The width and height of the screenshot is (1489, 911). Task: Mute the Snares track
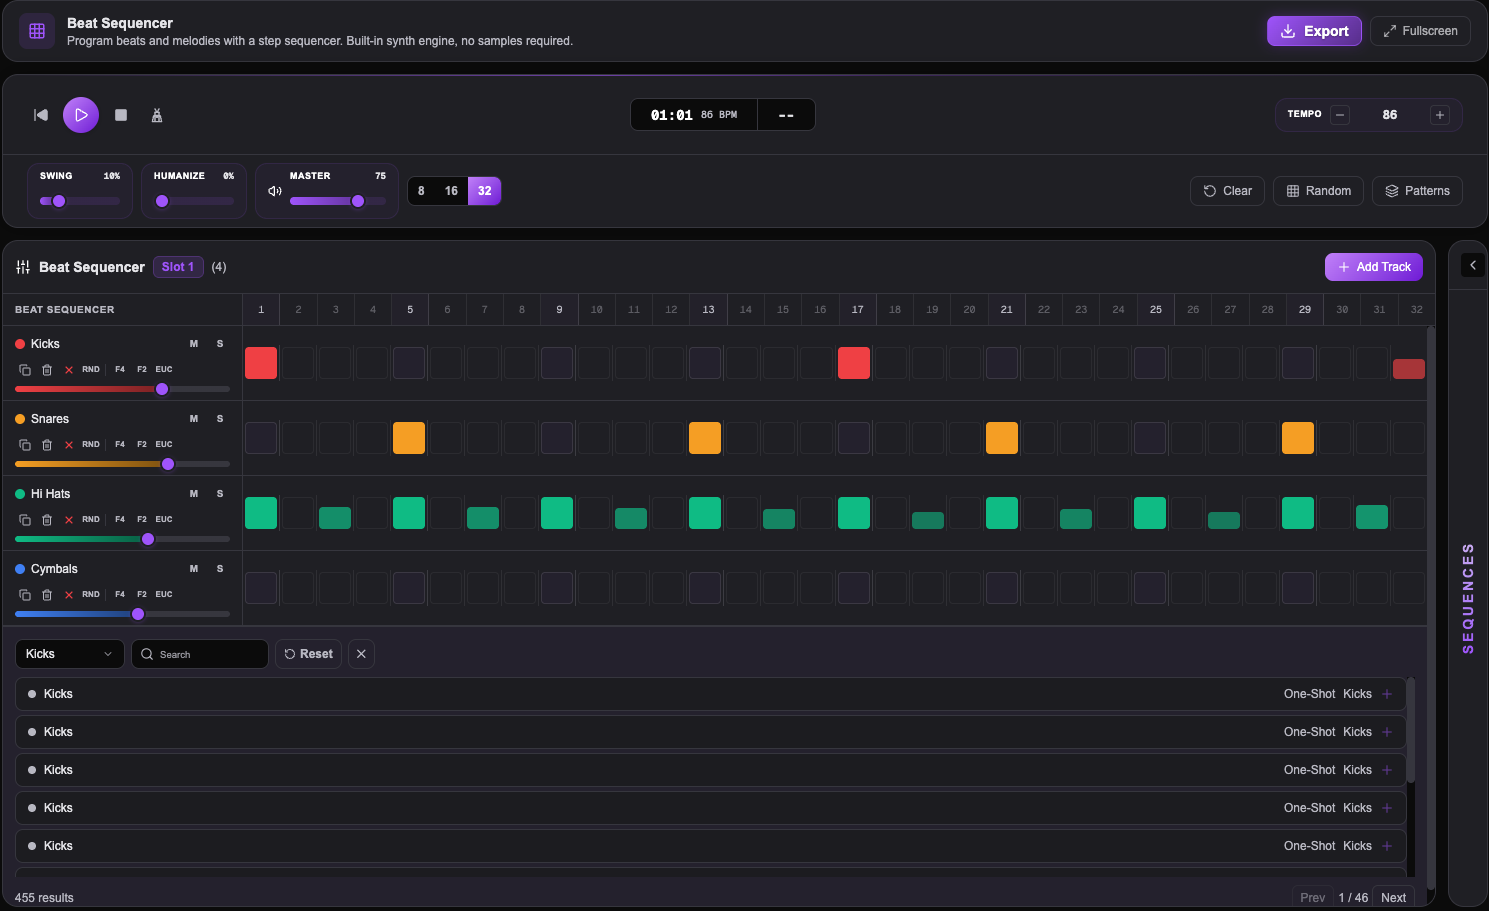pyautogui.click(x=194, y=419)
